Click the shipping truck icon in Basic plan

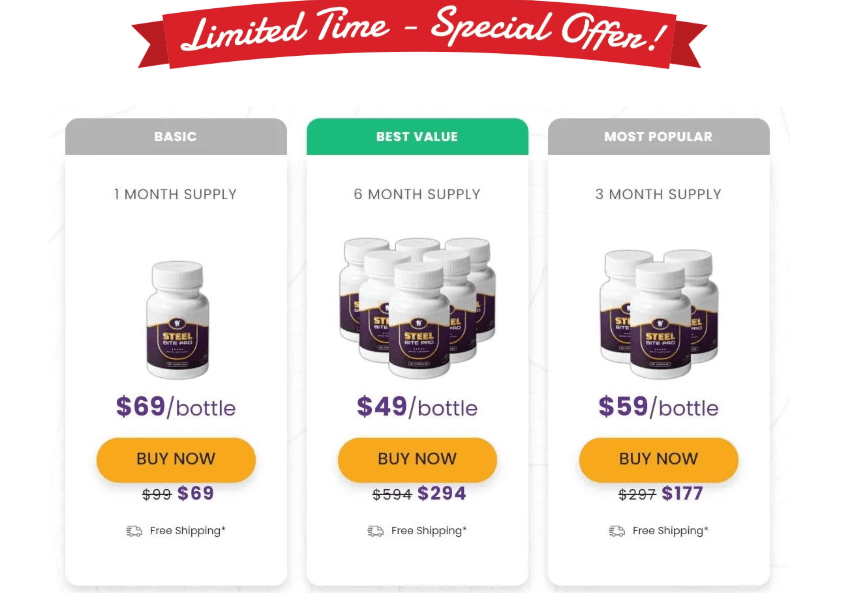[x=134, y=531]
